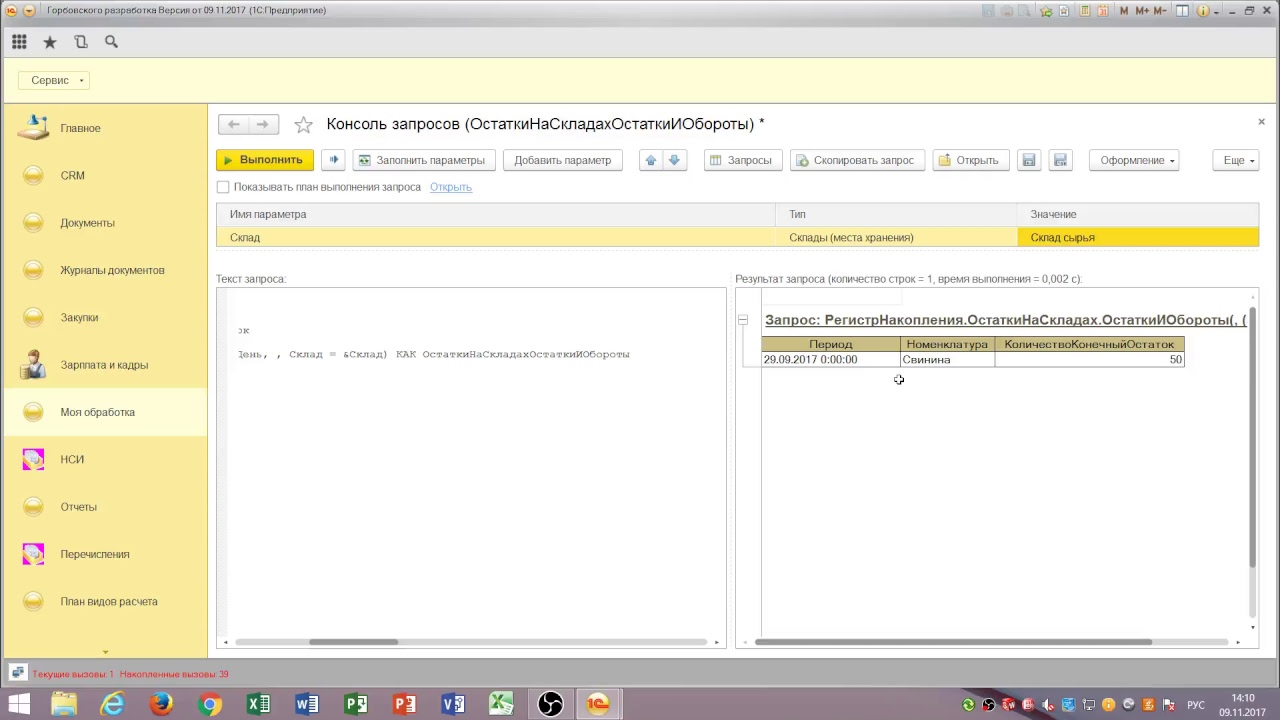This screenshot has width=1280, height=720.
Task: Click the save diskette icon
Action: tap(1029, 160)
